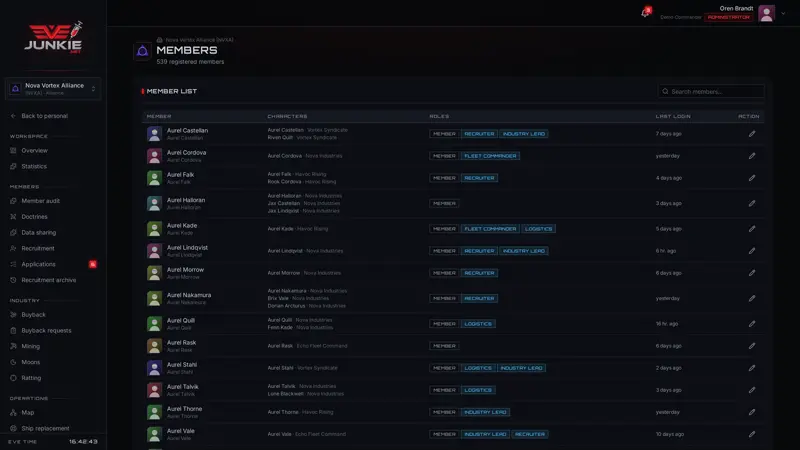Edit member Aurel Falk with pencil icon
Image resolution: width=800 pixels, height=450 pixels.
752,178
